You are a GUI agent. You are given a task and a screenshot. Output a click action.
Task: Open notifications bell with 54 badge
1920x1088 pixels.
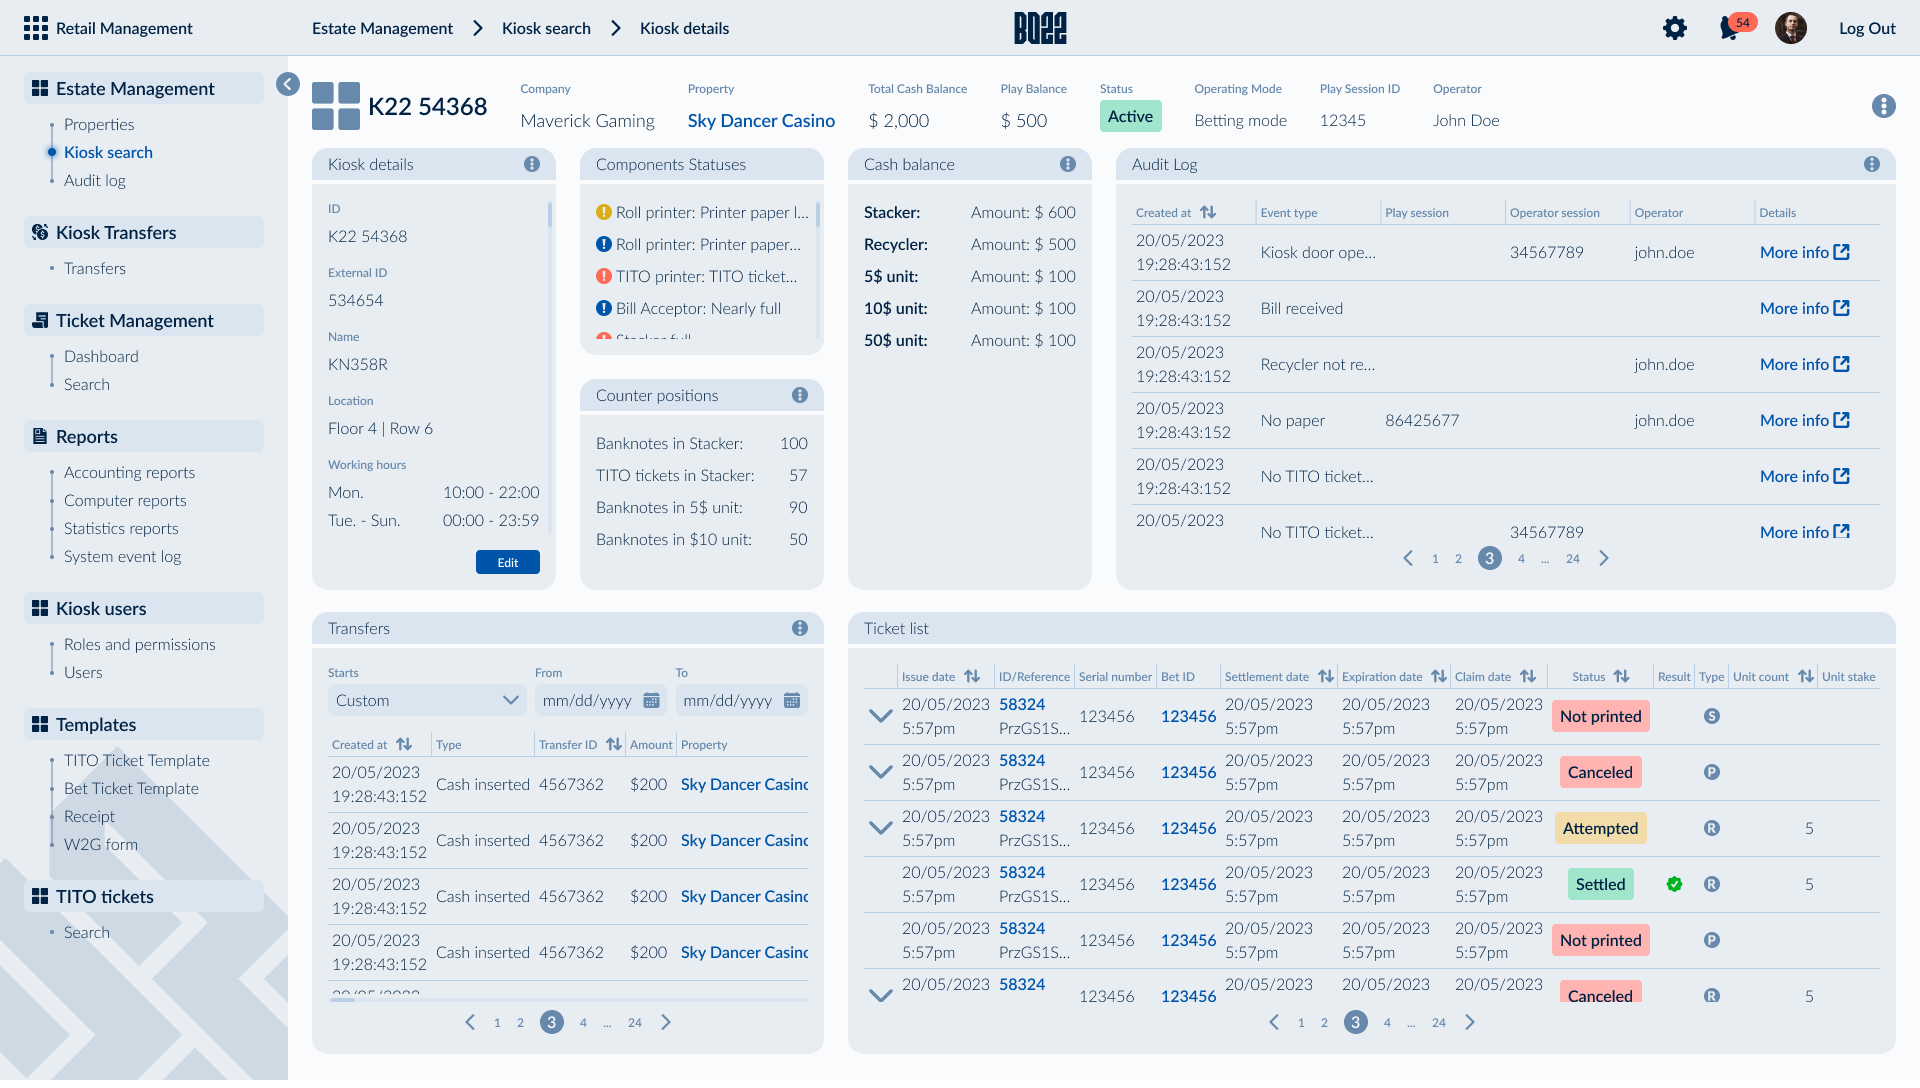click(x=1730, y=28)
